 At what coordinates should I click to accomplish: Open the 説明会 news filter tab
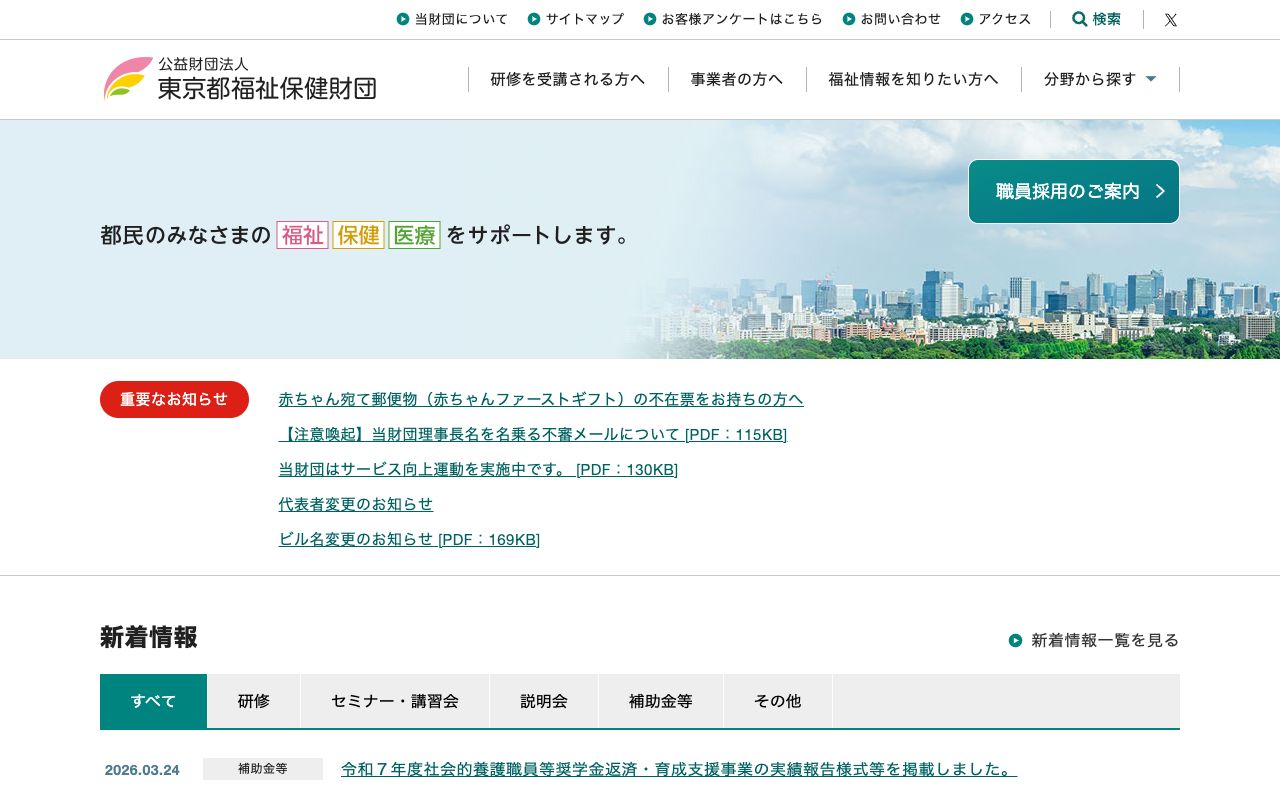543,701
